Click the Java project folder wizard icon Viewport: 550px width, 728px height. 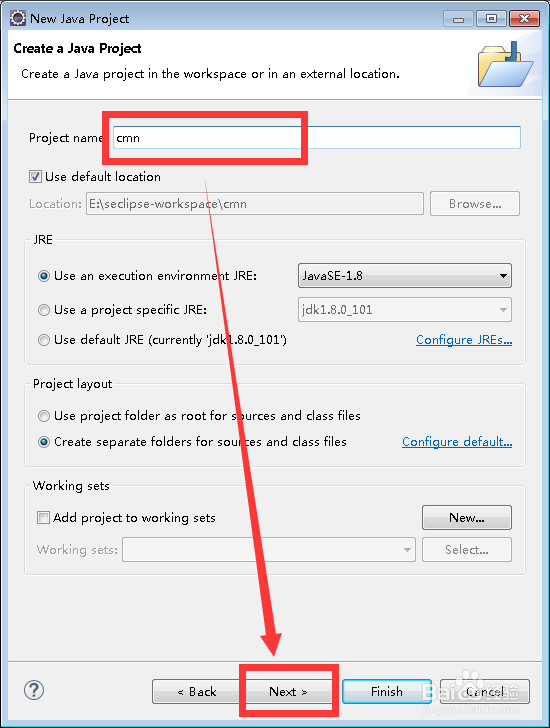click(506, 64)
